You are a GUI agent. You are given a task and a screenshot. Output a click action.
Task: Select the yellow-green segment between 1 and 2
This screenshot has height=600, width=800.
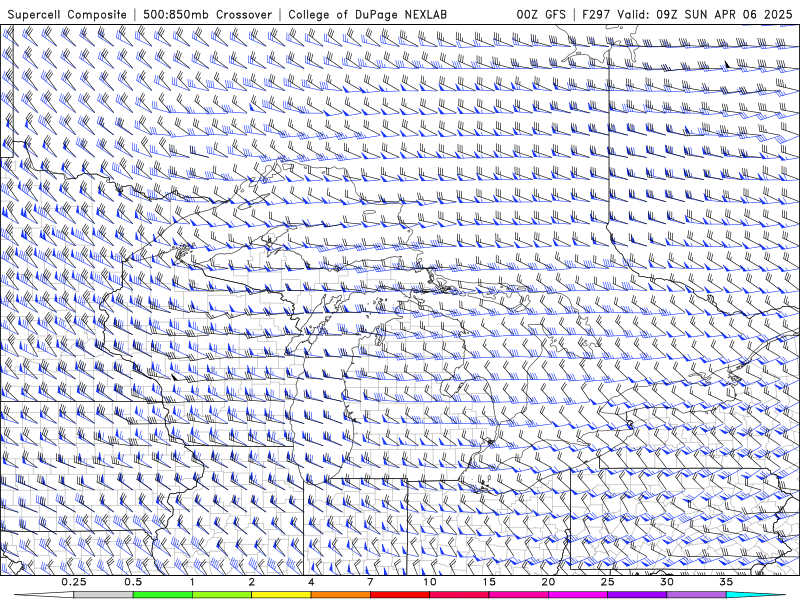coord(222,595)
